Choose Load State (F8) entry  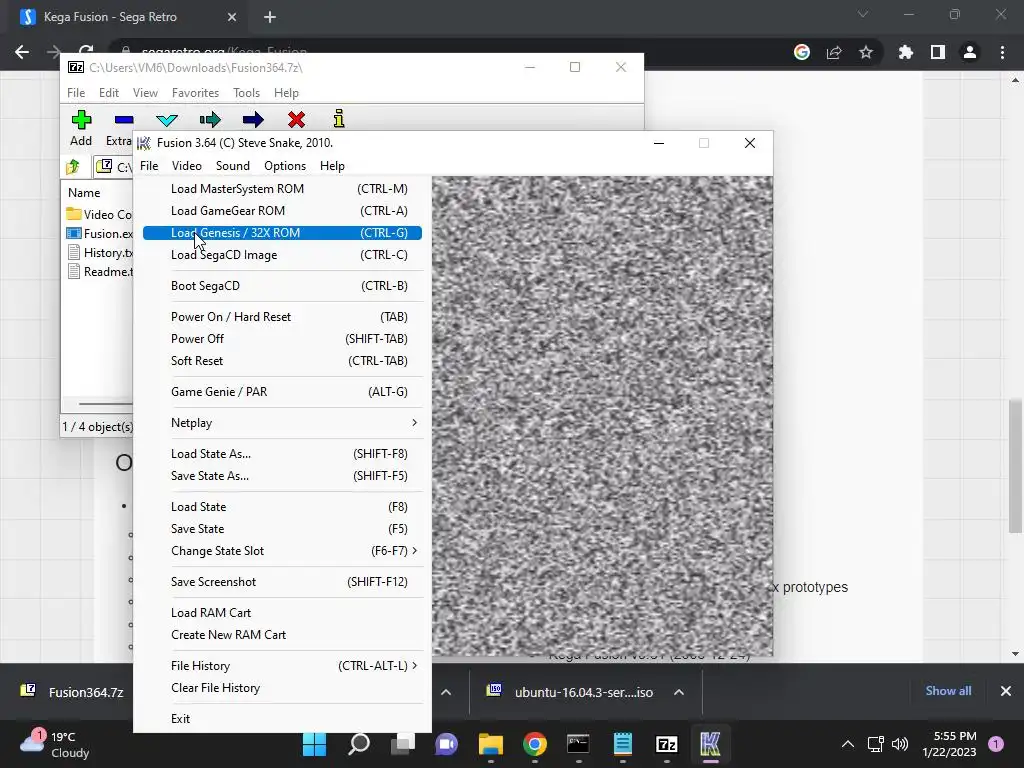coord(282,507)
